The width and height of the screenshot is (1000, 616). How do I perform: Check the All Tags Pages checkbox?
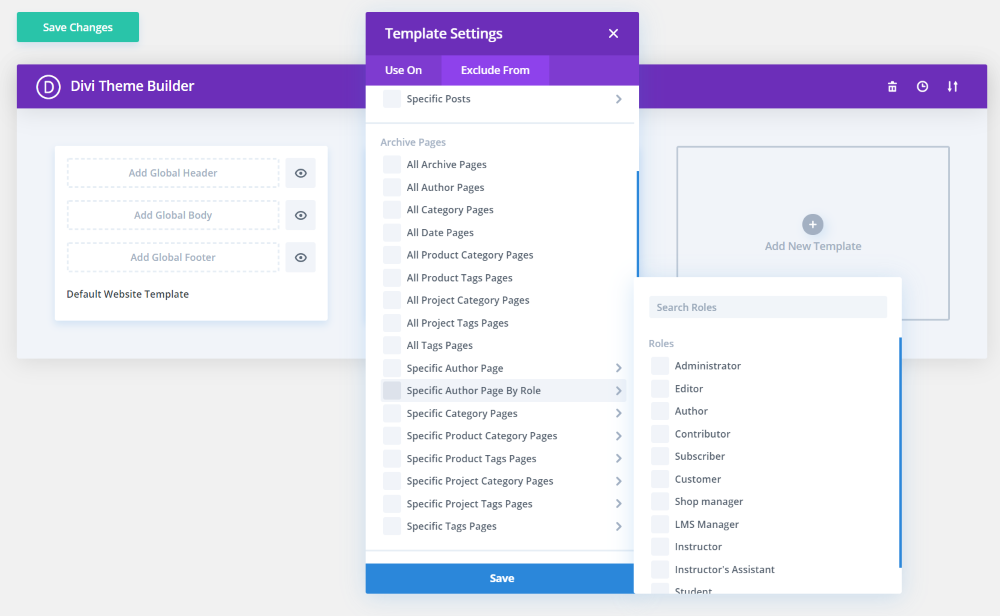392,346
